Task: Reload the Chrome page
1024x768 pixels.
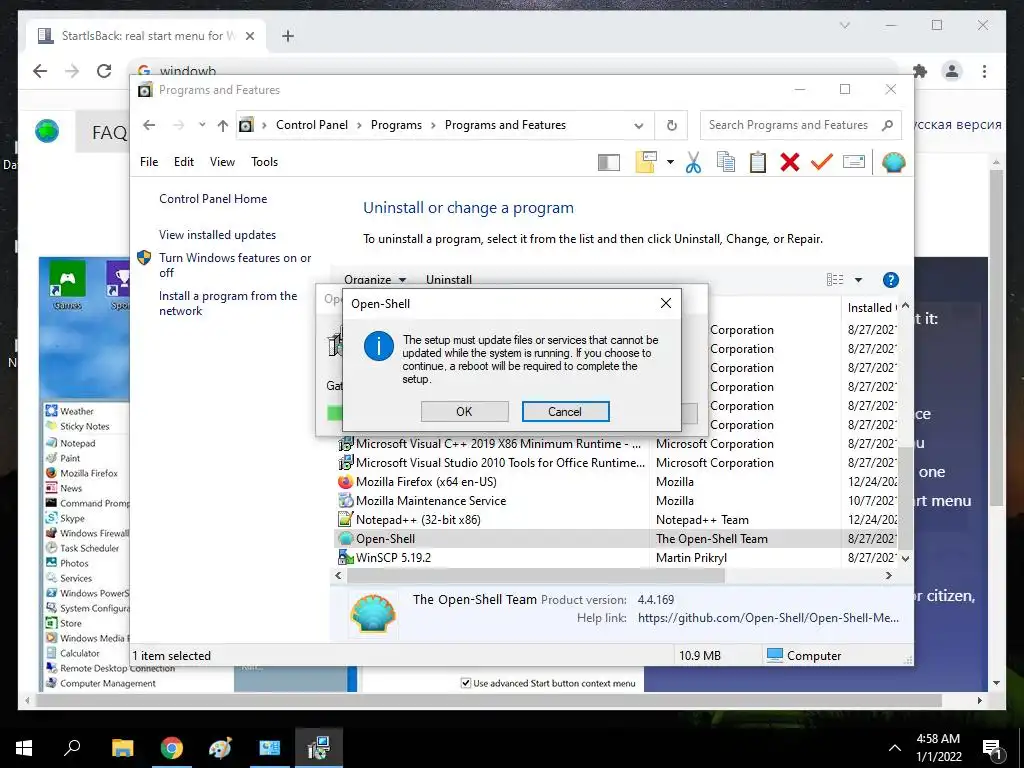Action: 104,71
